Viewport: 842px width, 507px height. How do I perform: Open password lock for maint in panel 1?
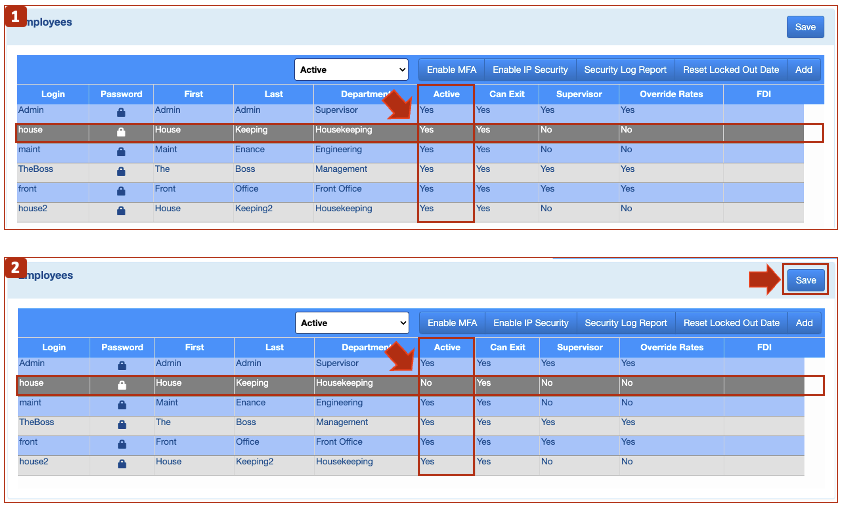121,152
